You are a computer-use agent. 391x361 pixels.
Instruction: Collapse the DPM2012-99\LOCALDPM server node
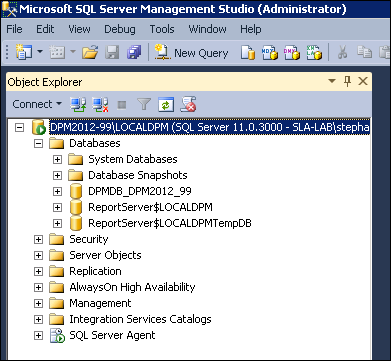tap(20, 127)
